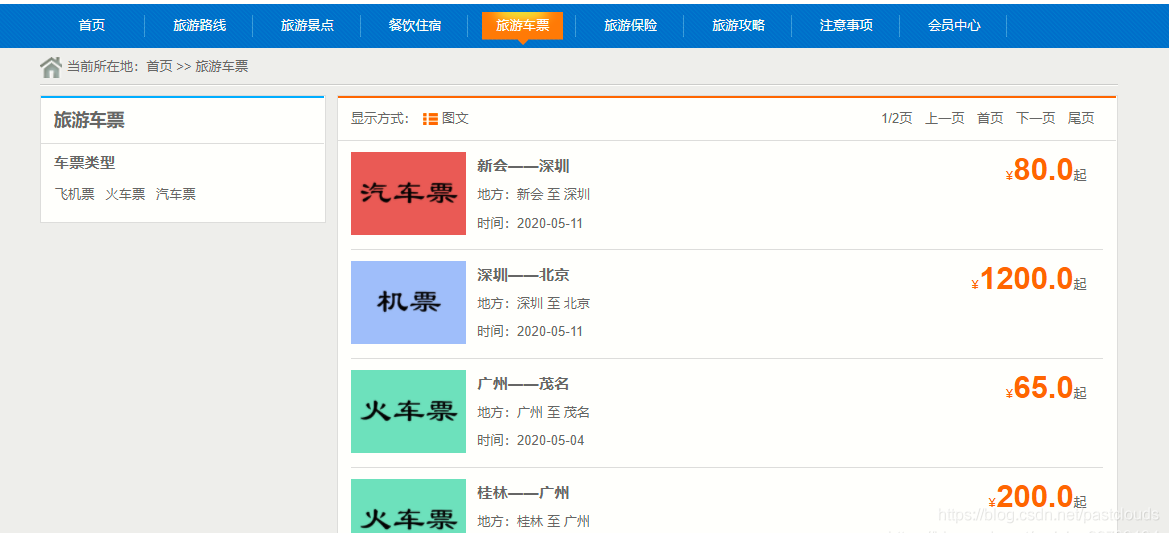Open the blue 机票 thumbnail for 深圳——北京
Image resolution: width=1169 pixels, height=533 pixels.
(x=409, y=303)
